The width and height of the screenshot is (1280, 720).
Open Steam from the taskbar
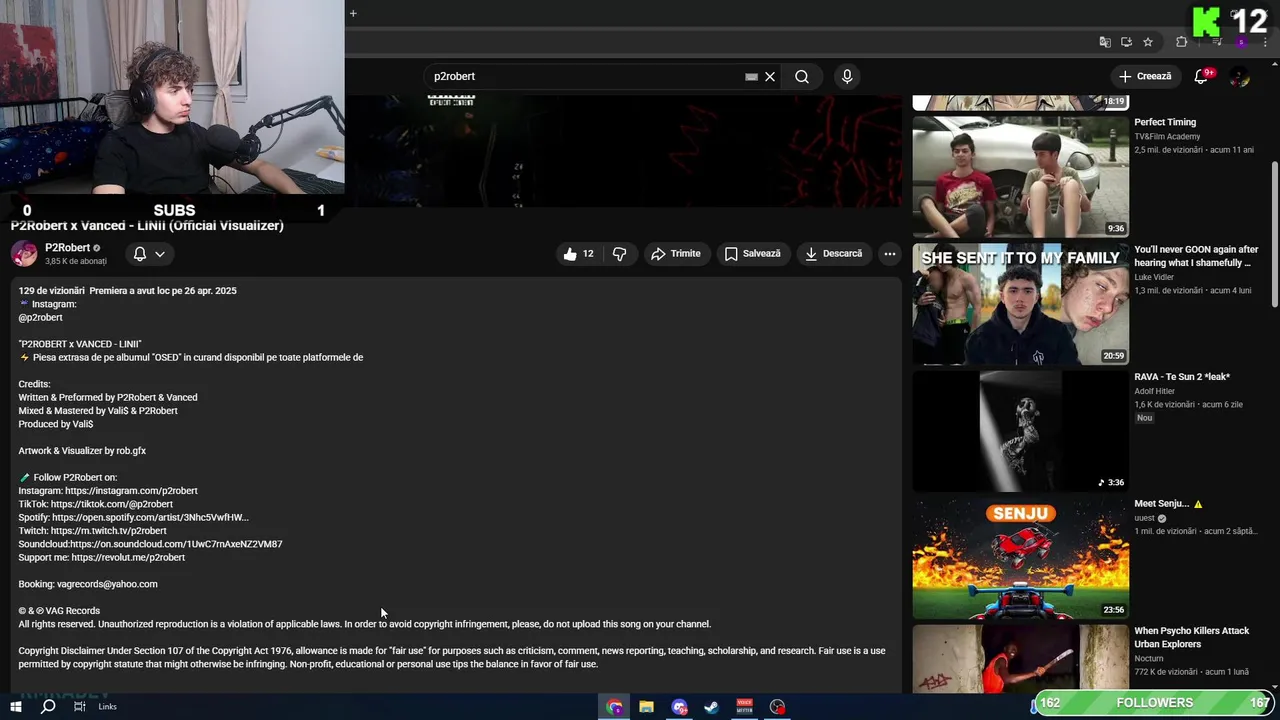(x=711, y=707)
